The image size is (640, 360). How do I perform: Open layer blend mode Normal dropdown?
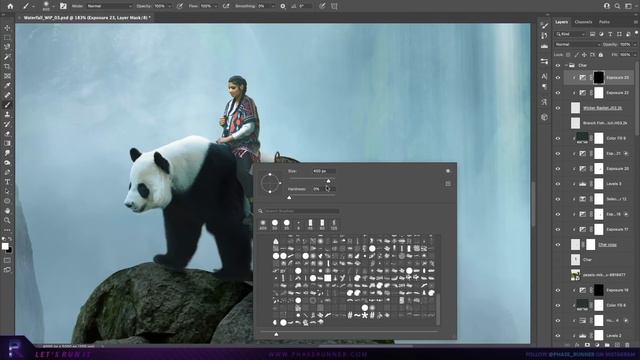pyautogui.click(x=577, y=44)
